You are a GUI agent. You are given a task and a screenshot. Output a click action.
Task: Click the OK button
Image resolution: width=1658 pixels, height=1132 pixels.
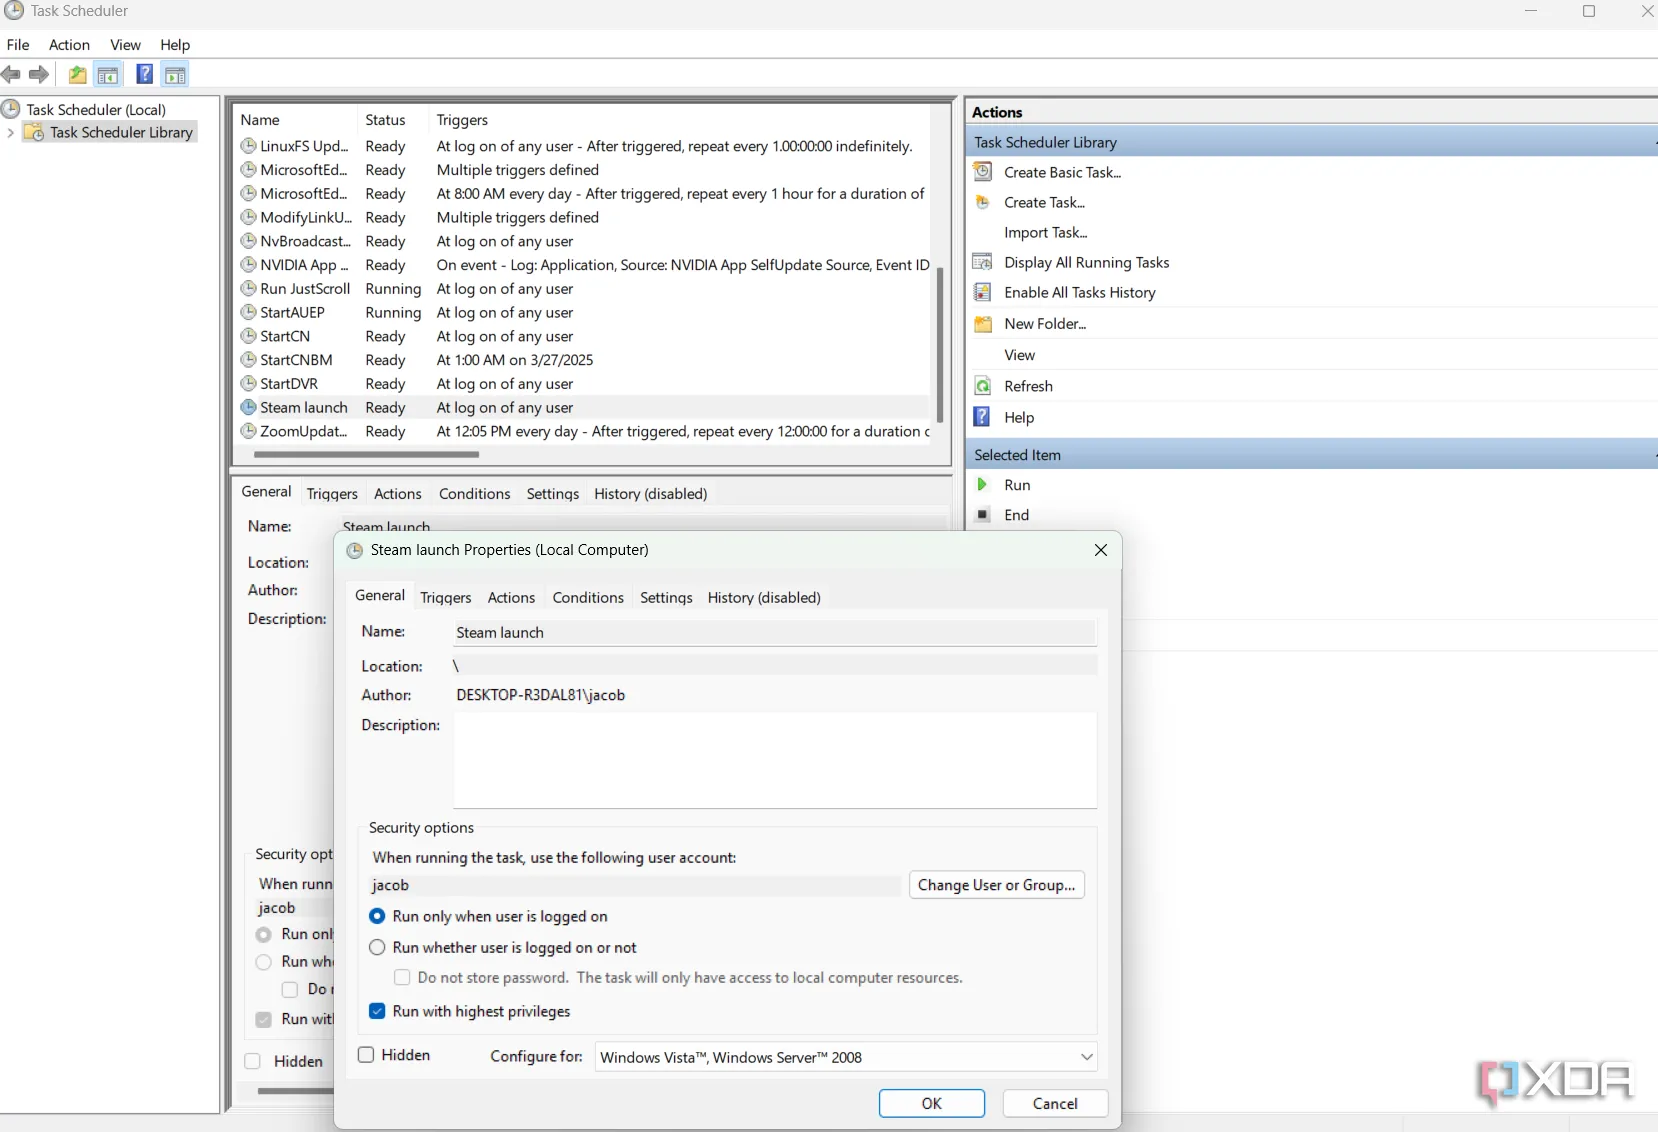pos(932,1103)
